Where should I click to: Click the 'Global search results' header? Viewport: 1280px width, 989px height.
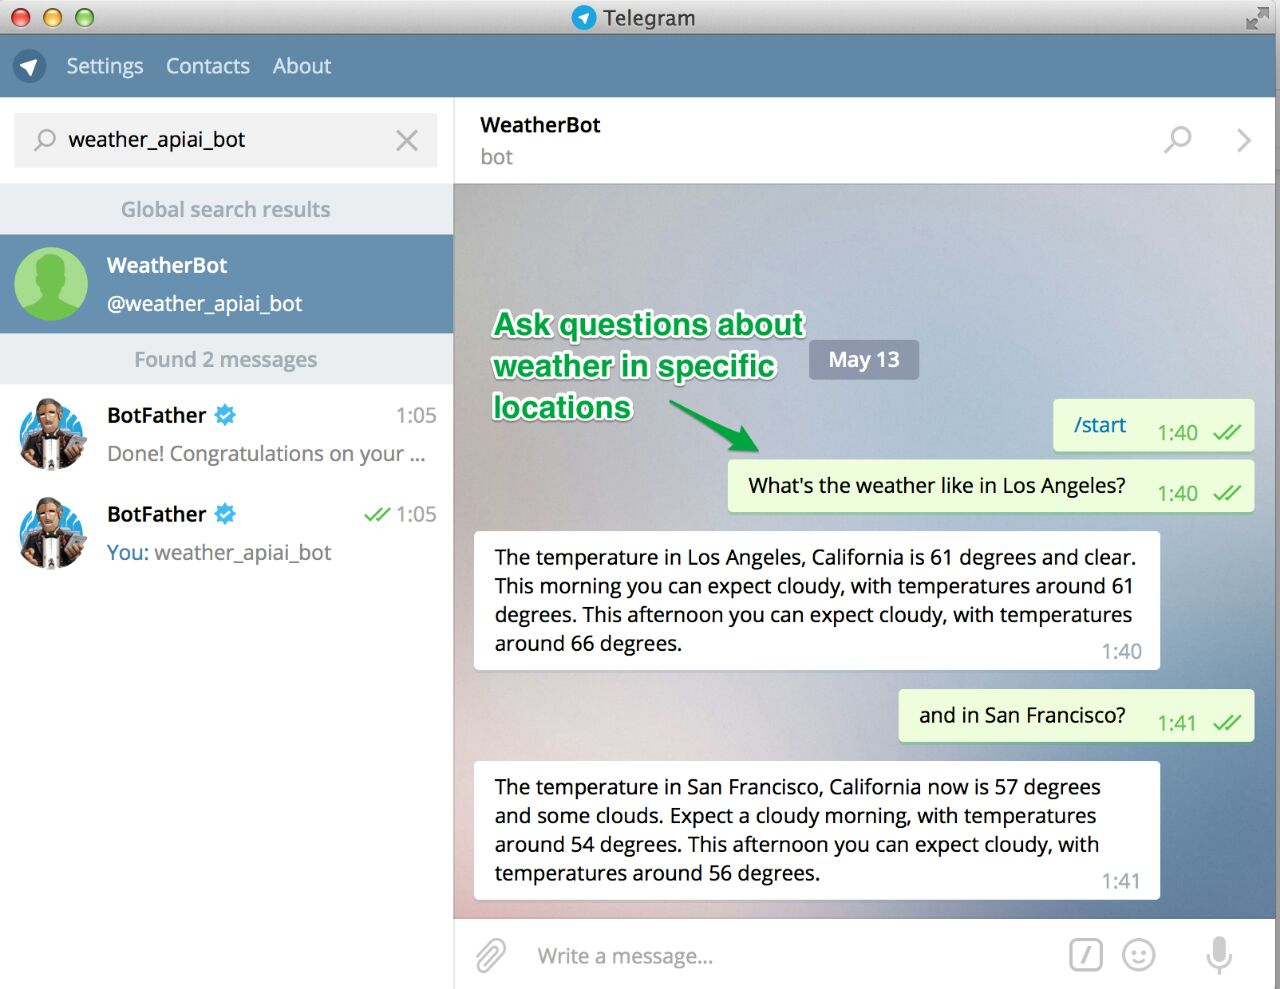point(226,210)
